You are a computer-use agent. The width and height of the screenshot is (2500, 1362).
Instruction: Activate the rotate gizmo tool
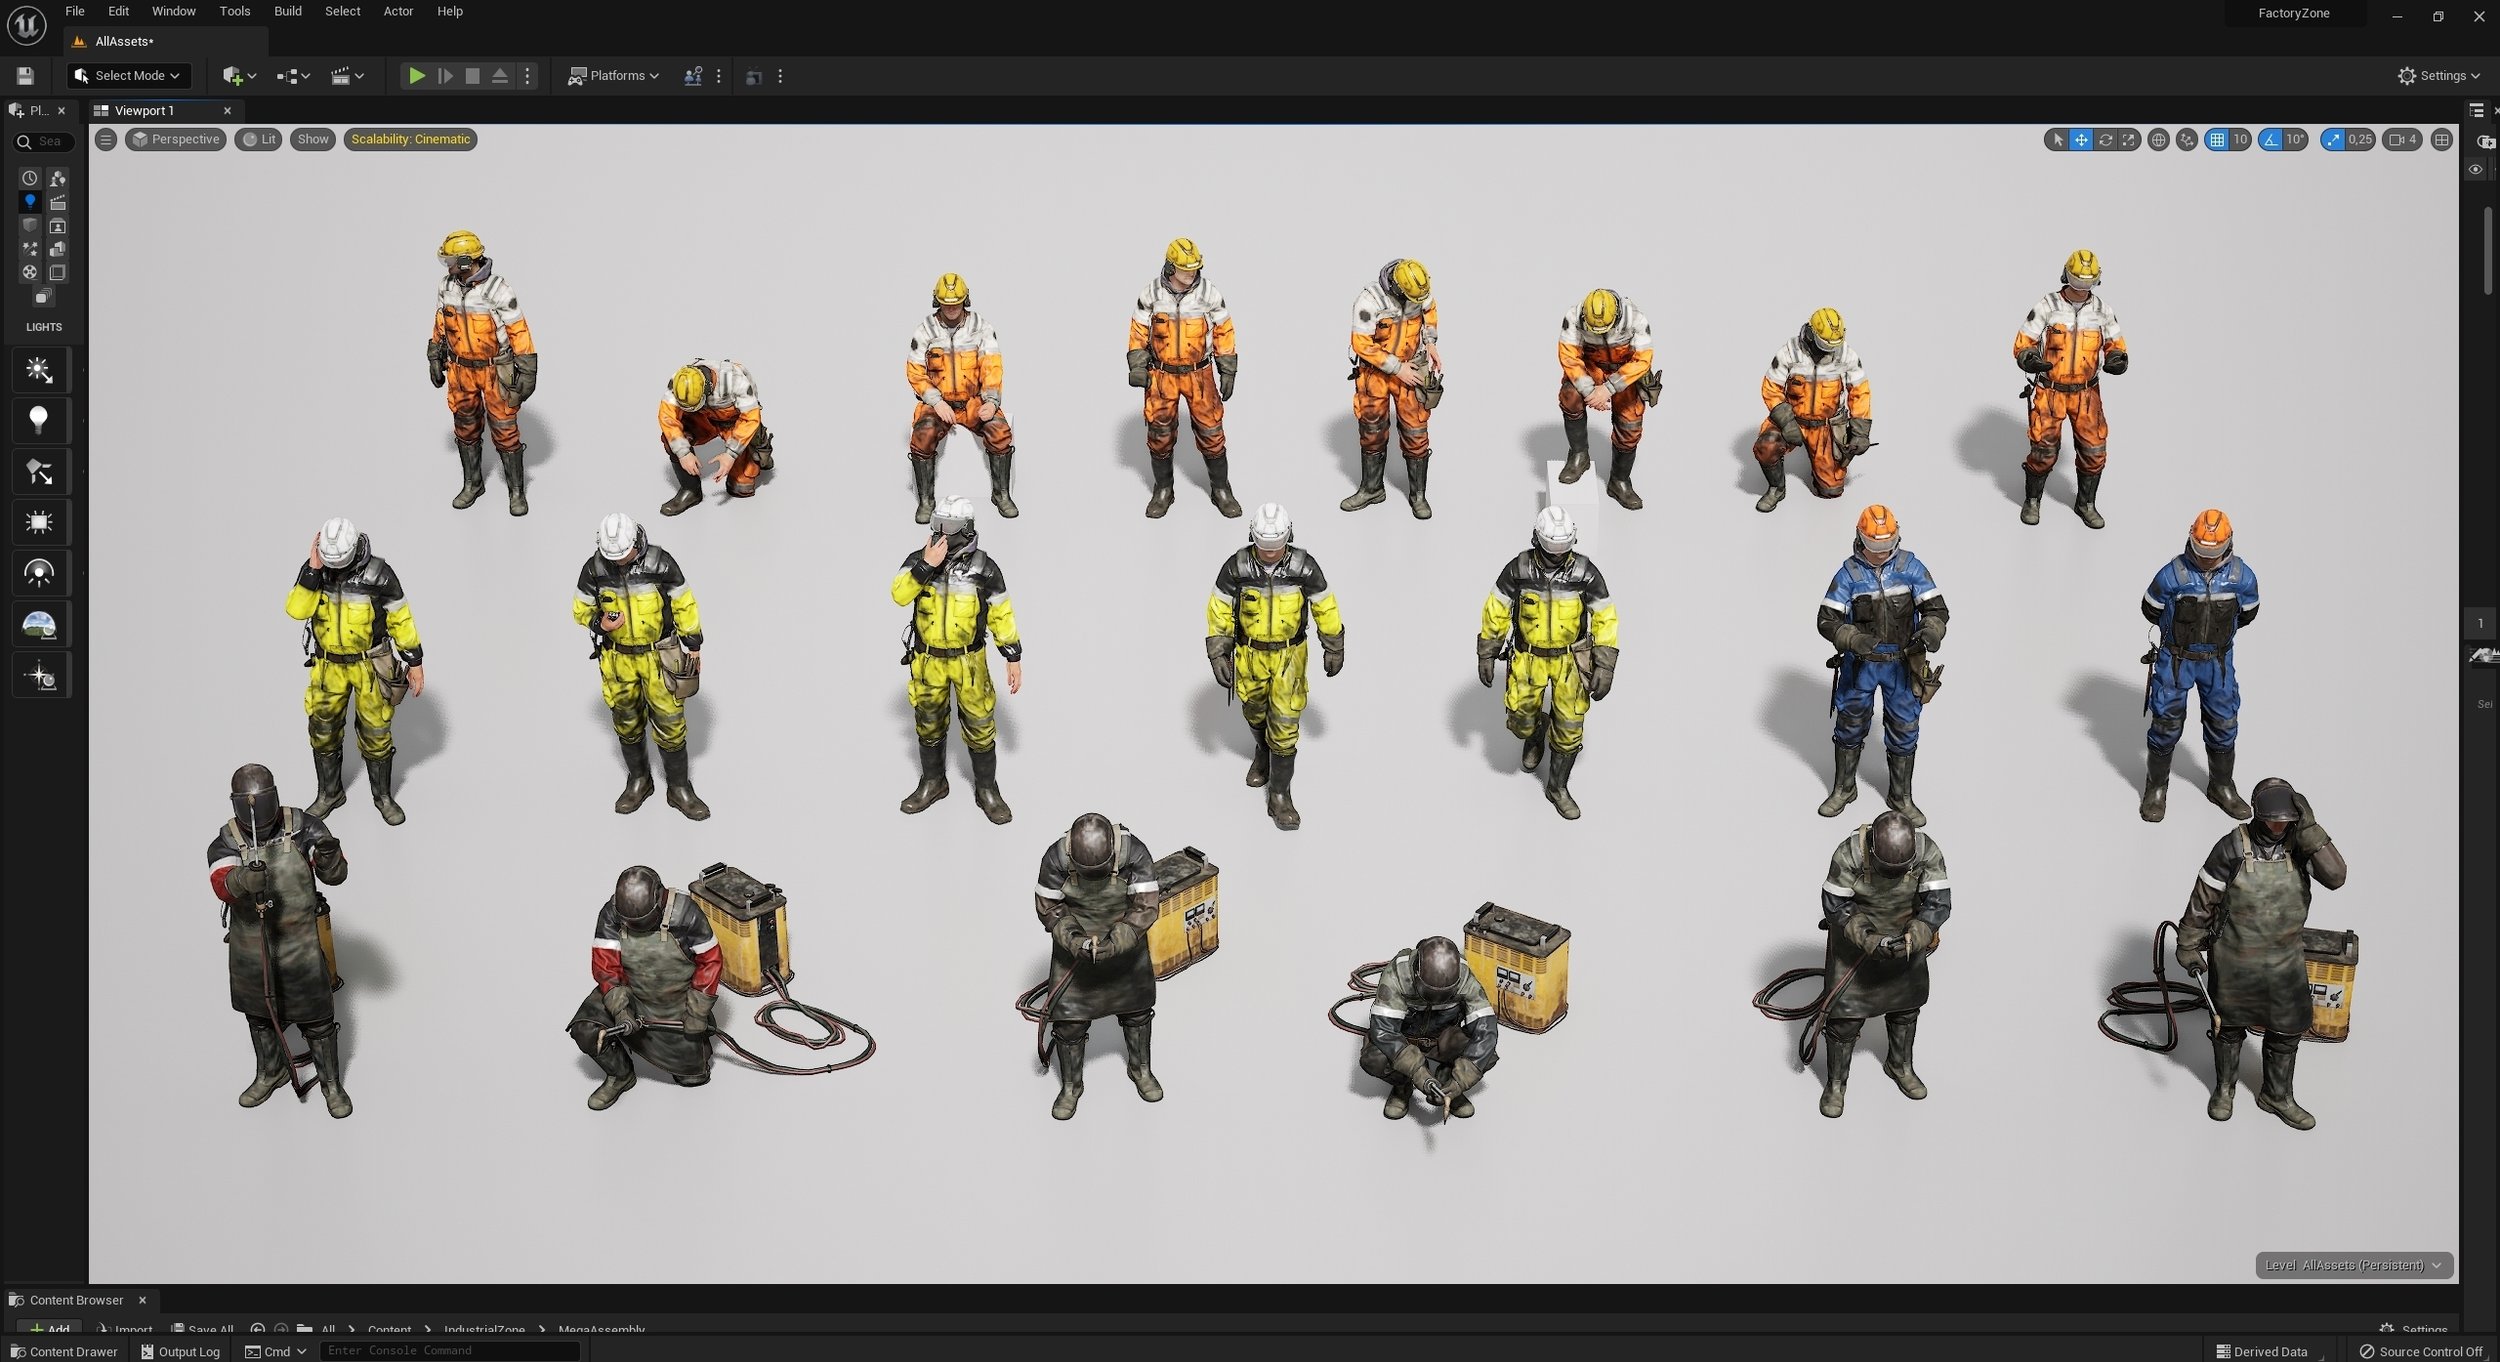[2105, 140]
